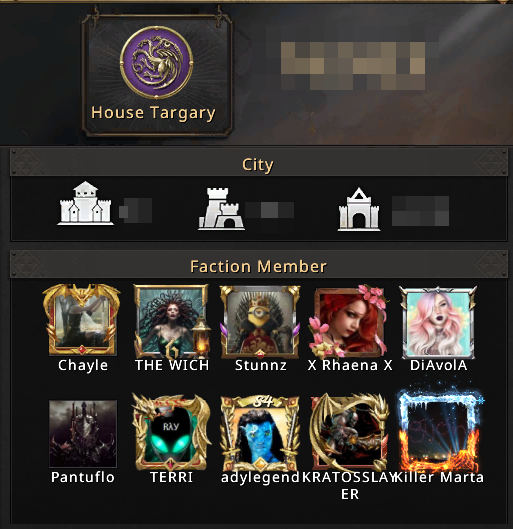
Task: Click the House Targaryen dragon emblem
Action: tap(156, 62)
